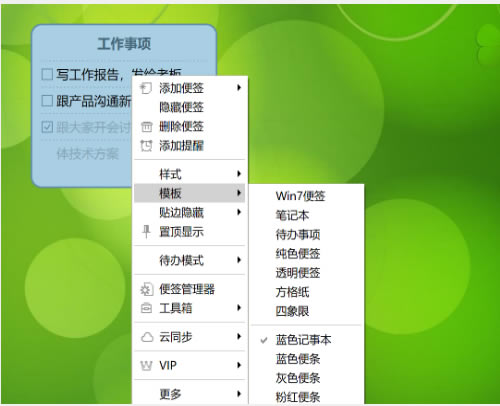The image size is (500, 406).
Task: Click the 跟产品沟通新 task text
Action: [x=94, y=101]
